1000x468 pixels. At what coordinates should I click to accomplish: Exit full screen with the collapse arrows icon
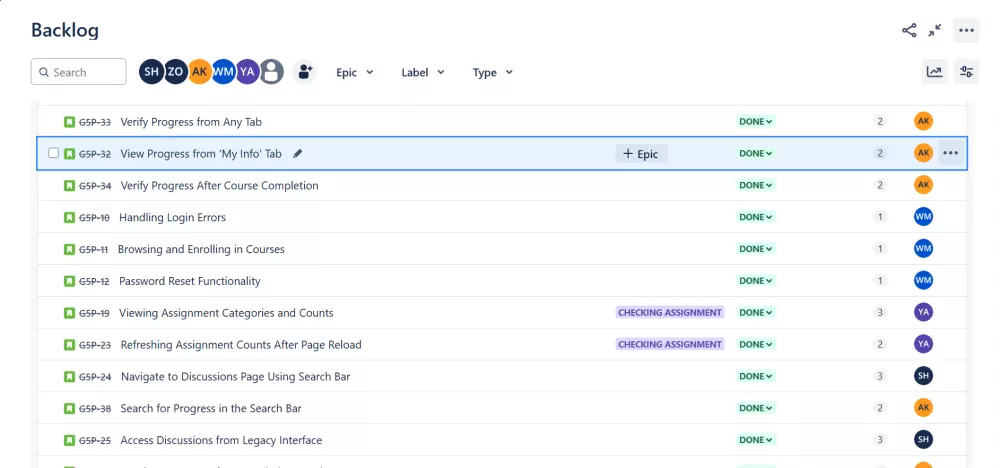tap(935, 30)
